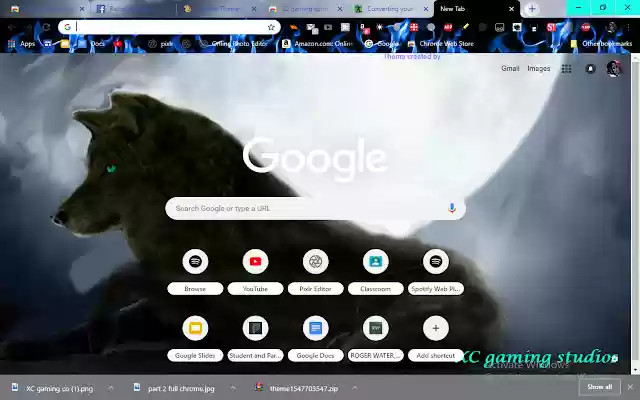This screenshot has width=640, height=400.
Task: Close the downloads bar
Action: [630, 387]
